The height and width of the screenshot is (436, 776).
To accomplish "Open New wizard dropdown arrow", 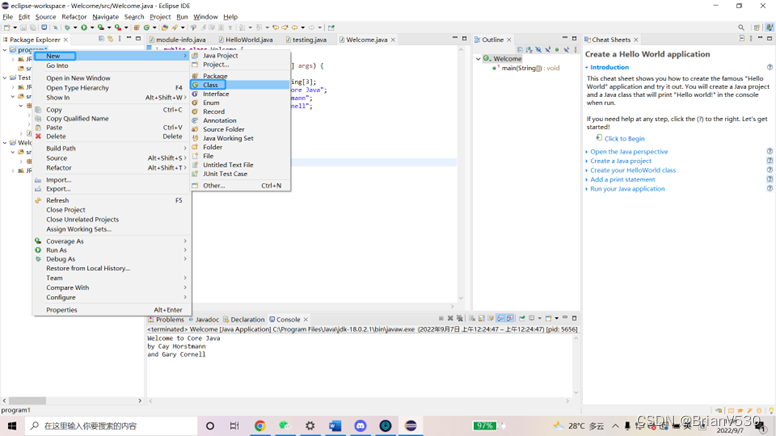I will [x=15, y=28].
